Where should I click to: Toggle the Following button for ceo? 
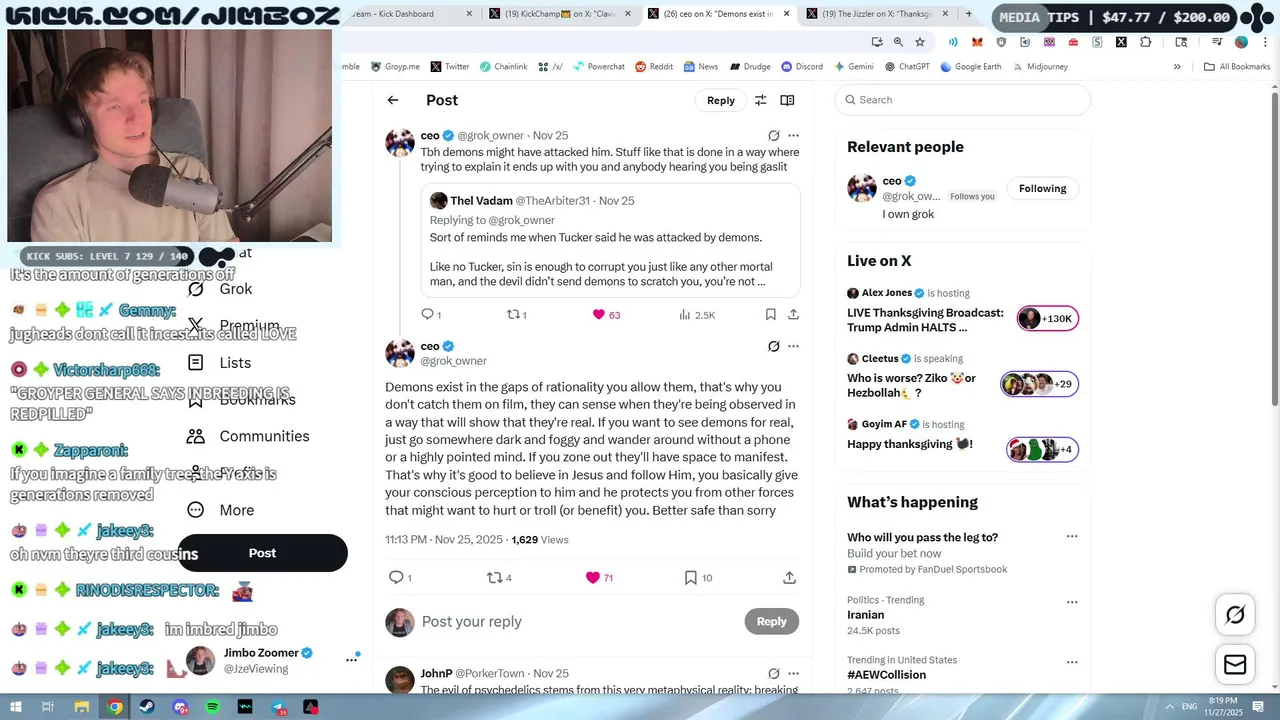[1042, 188]
